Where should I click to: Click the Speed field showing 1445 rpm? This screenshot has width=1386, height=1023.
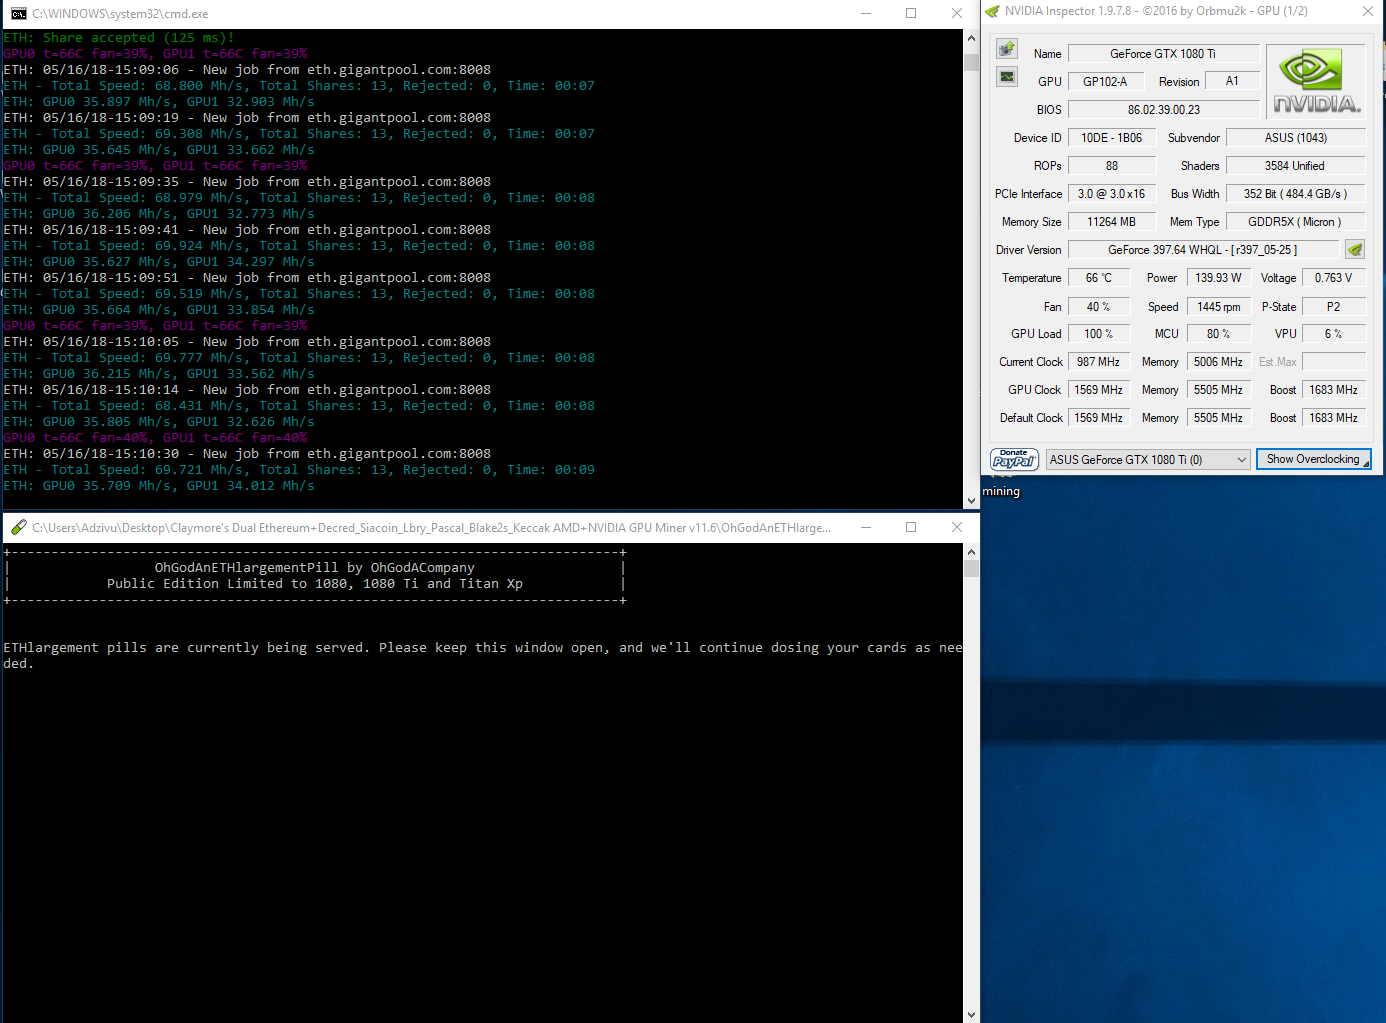(x=1218, y=307)
